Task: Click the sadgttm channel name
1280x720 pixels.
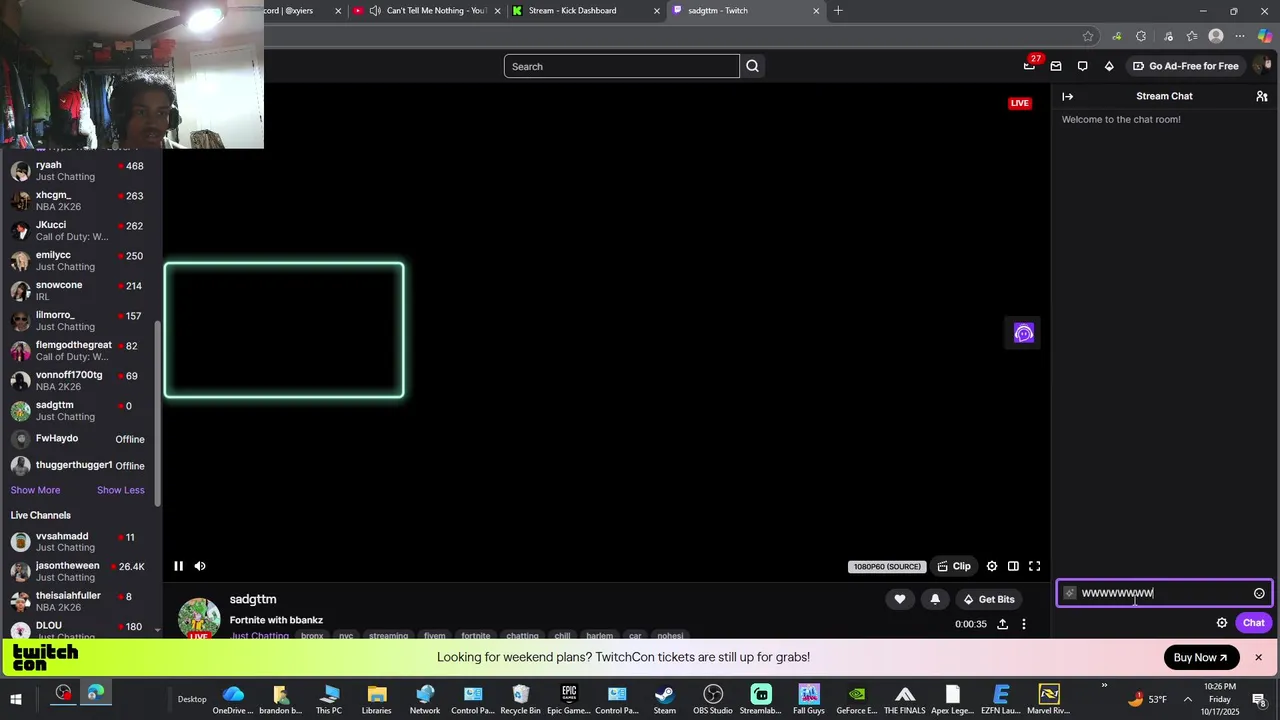Action: (253, 599)
